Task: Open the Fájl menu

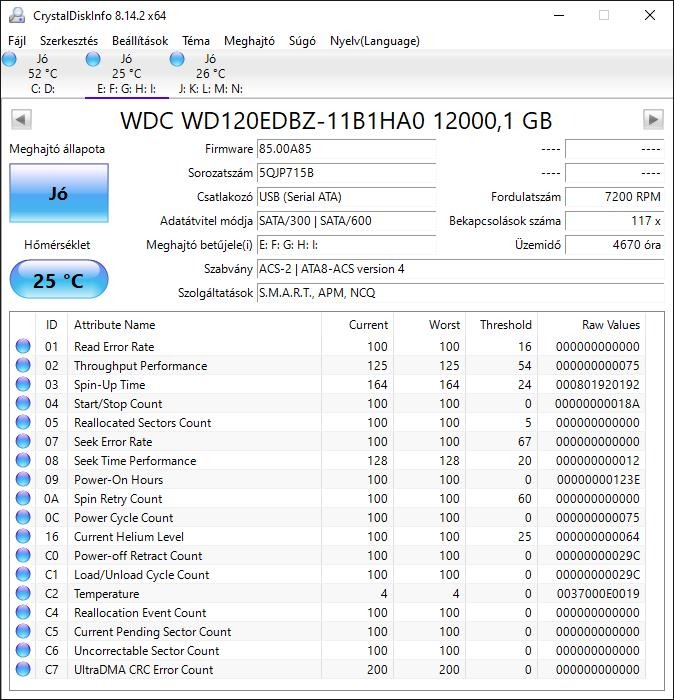Action: (x=17, y=41)
